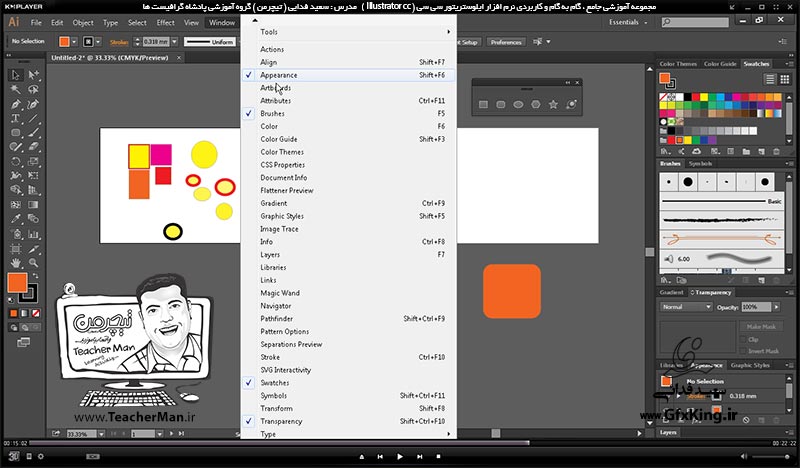Viewport: 800px width, 468px height.
Task: Open the opacity slider arrow
Action: 777,307
